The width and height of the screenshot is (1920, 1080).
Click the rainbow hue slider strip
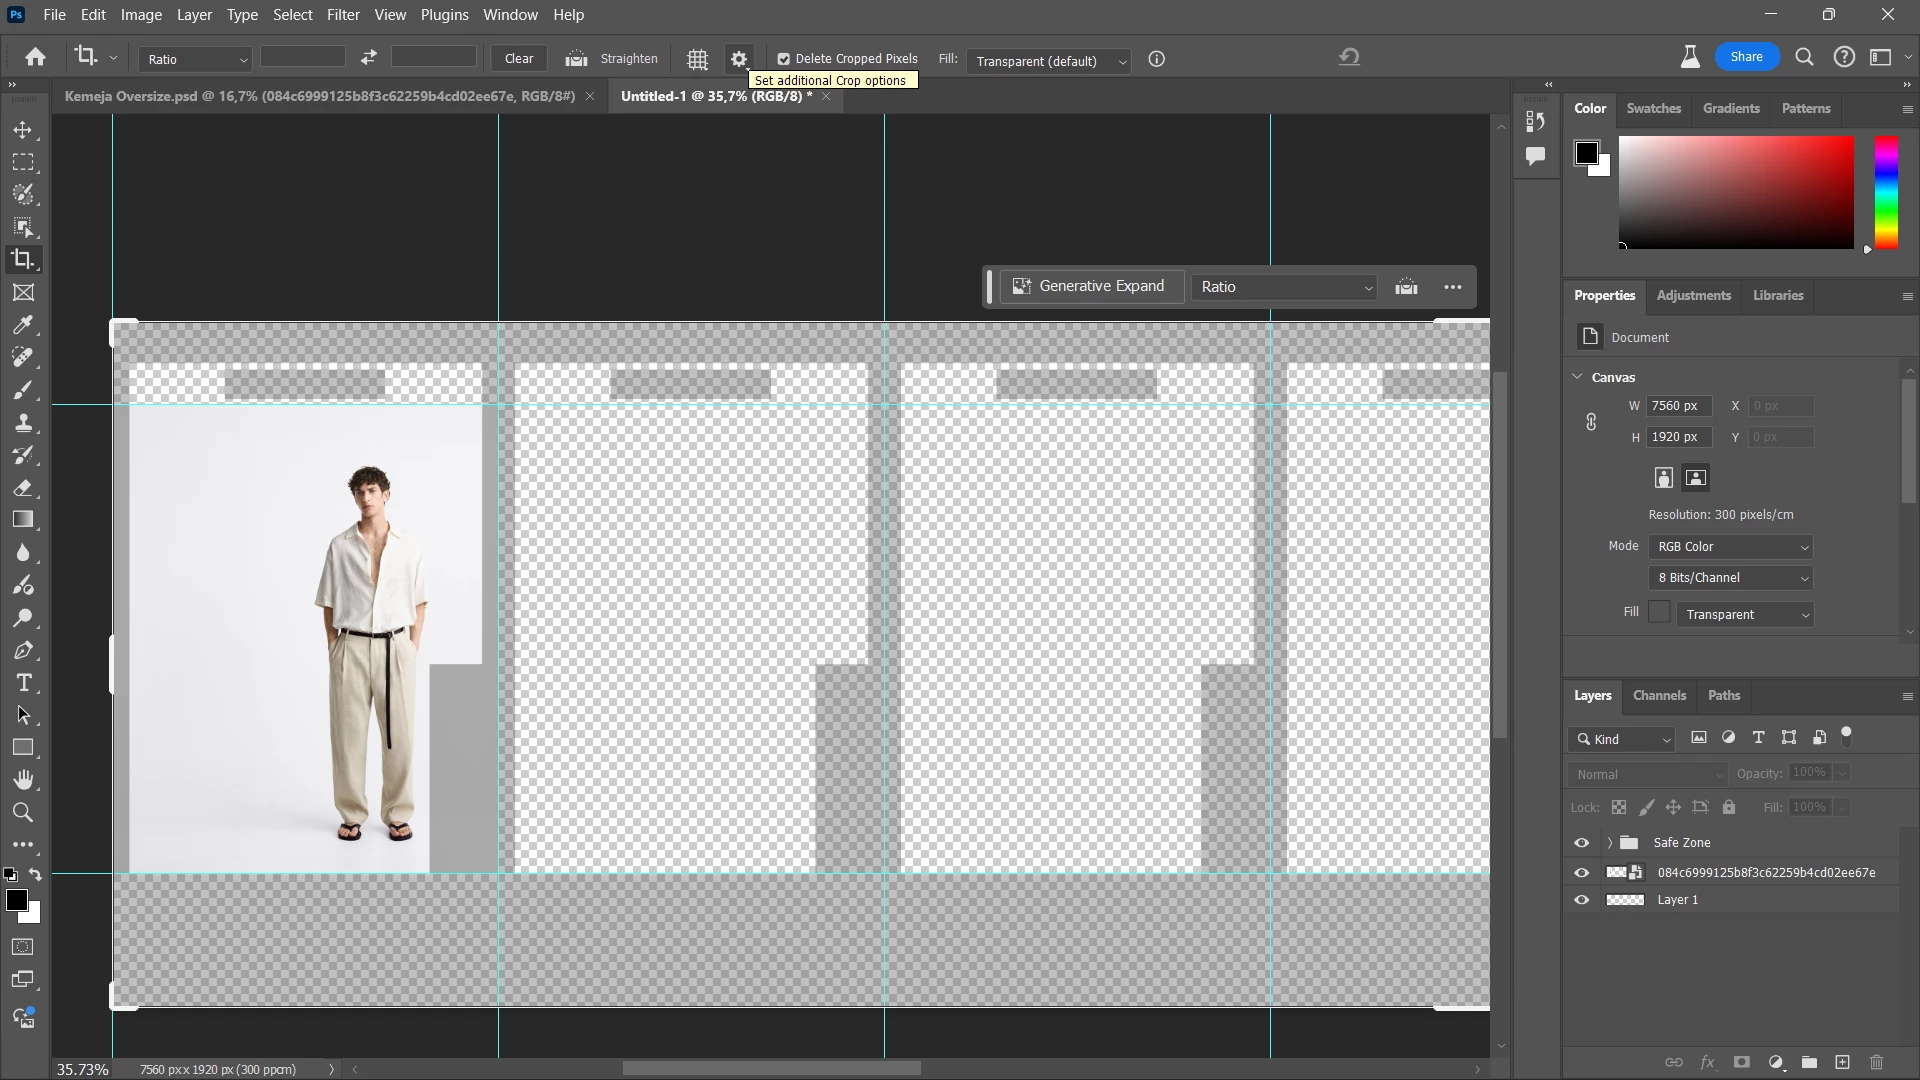point(1886,192)
